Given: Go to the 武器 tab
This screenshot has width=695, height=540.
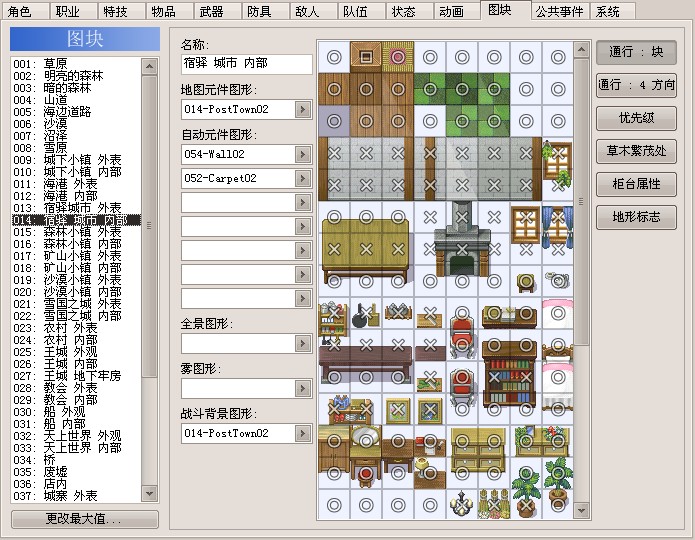Looking at the screenshot, I should 217,11.
